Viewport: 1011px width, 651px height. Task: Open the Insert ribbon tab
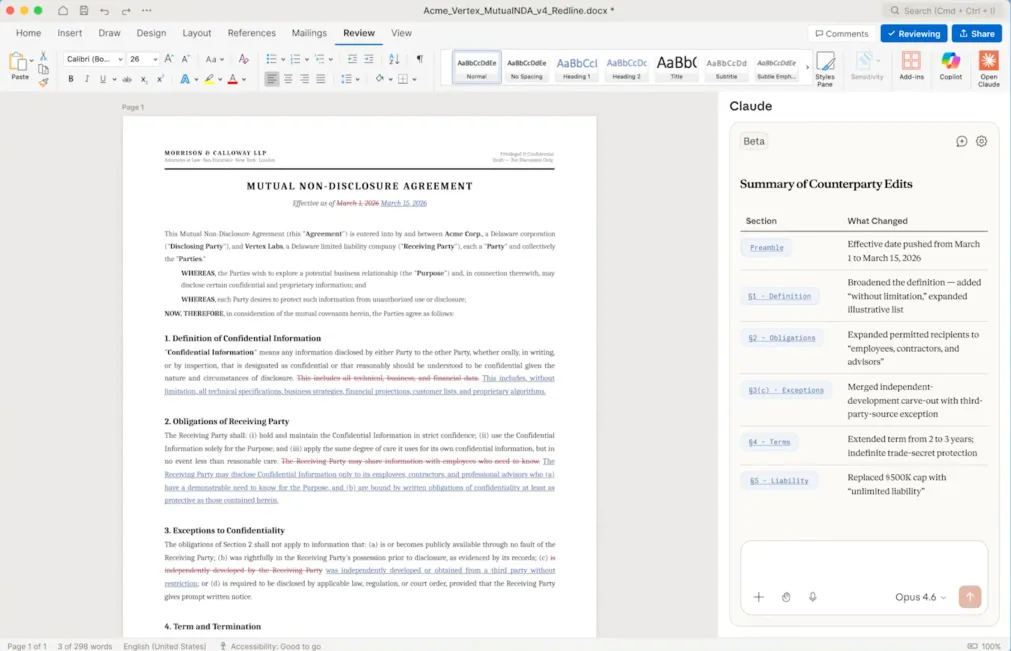click(x=70, y=33)
